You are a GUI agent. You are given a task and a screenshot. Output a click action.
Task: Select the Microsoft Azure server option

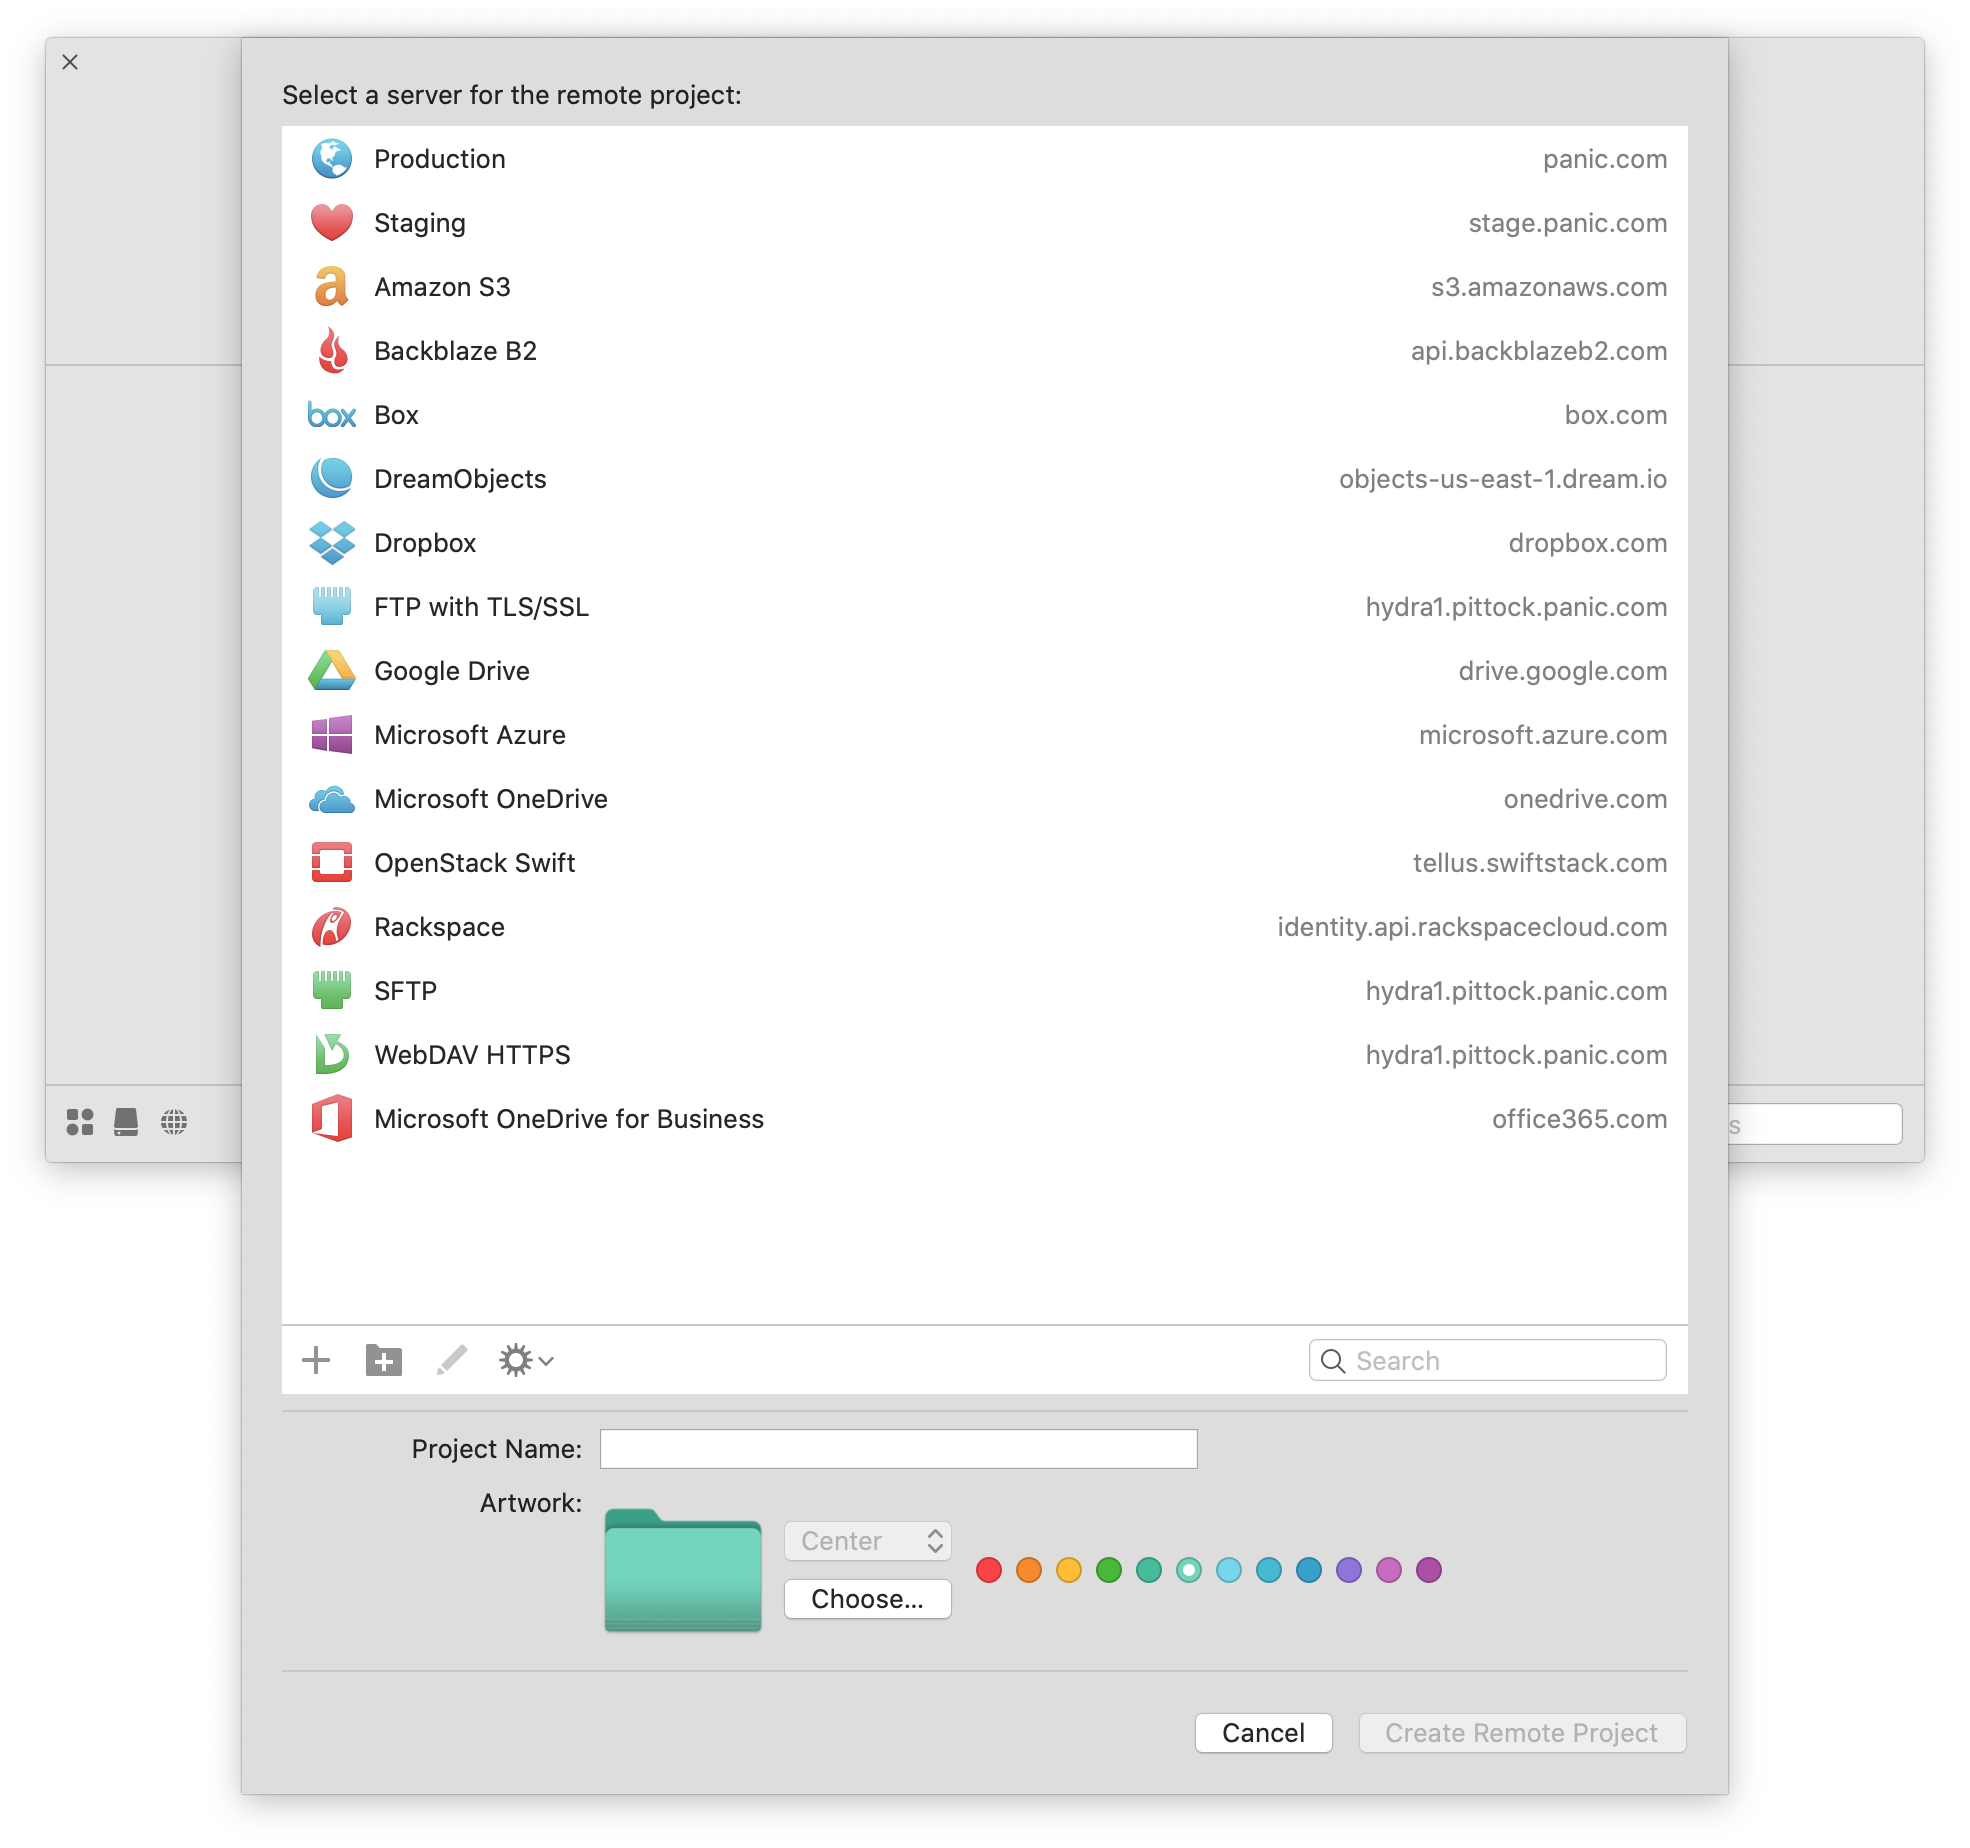tap(985, 733)
